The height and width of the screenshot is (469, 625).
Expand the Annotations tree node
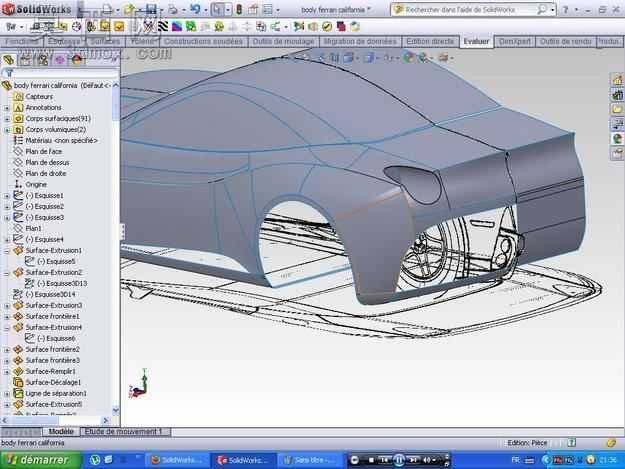[7, 108]
